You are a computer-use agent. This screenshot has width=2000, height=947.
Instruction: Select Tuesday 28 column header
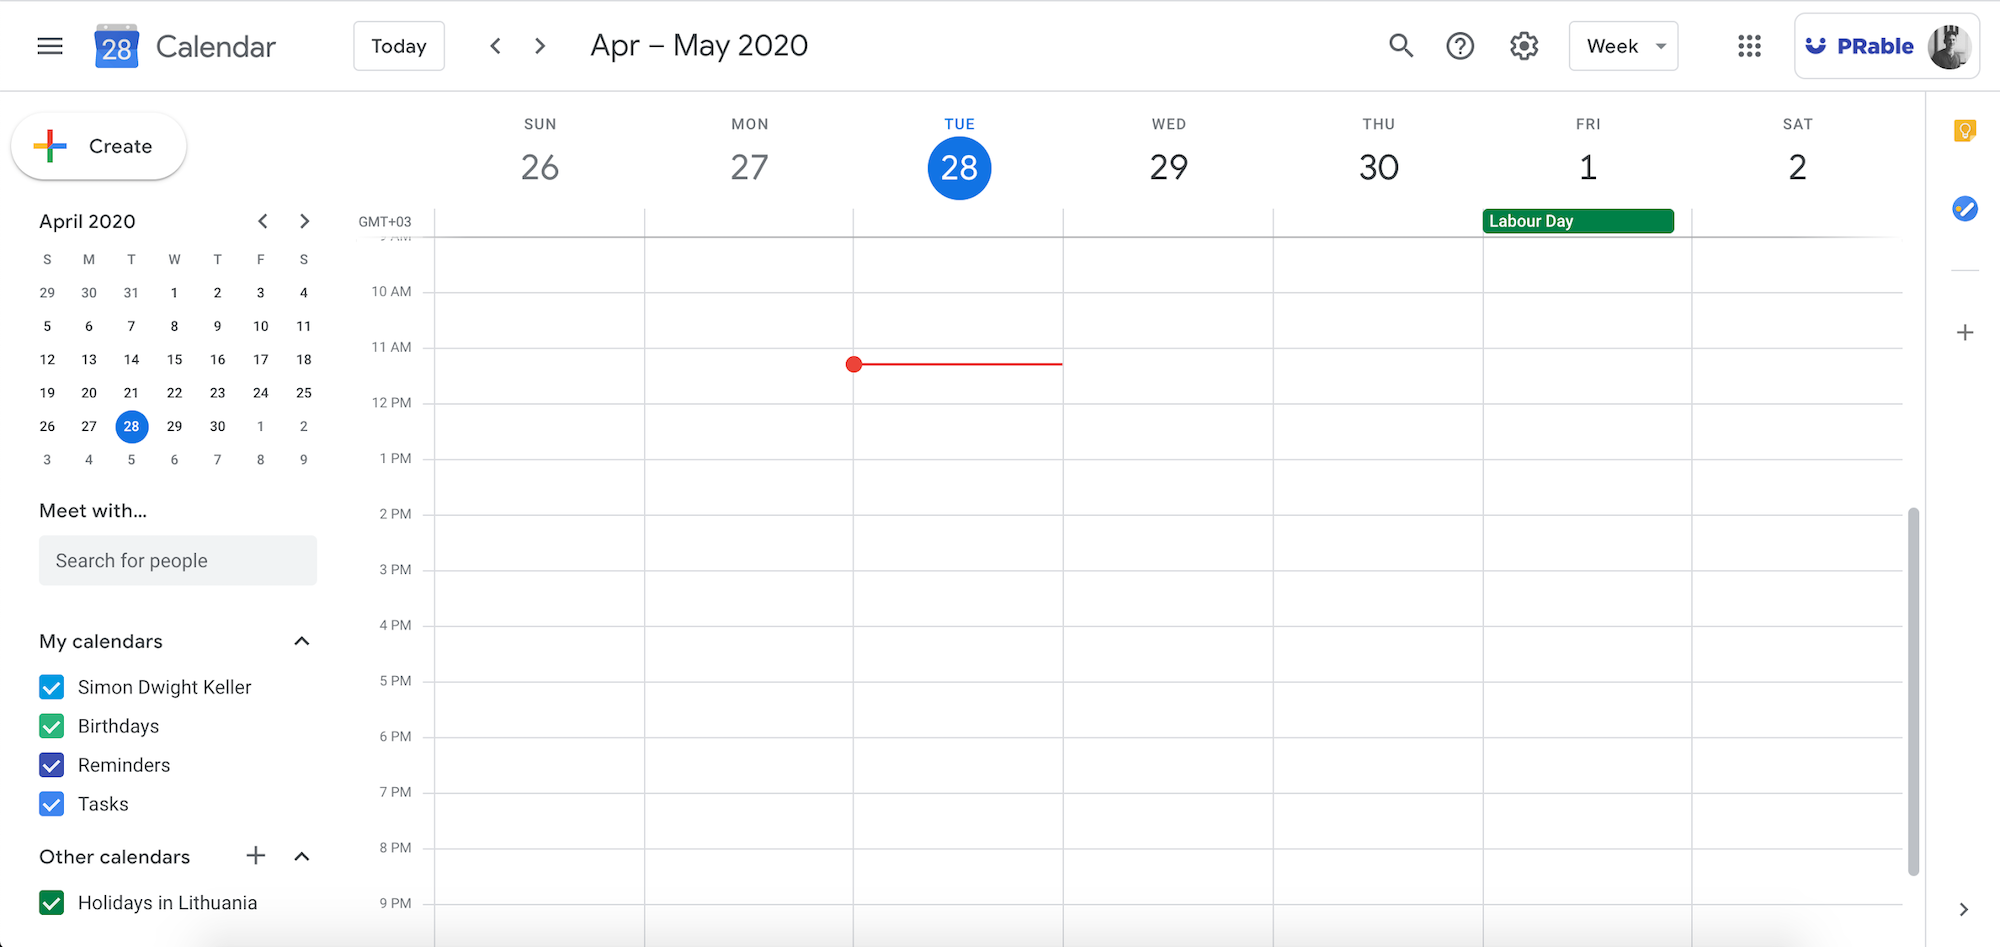960,157
